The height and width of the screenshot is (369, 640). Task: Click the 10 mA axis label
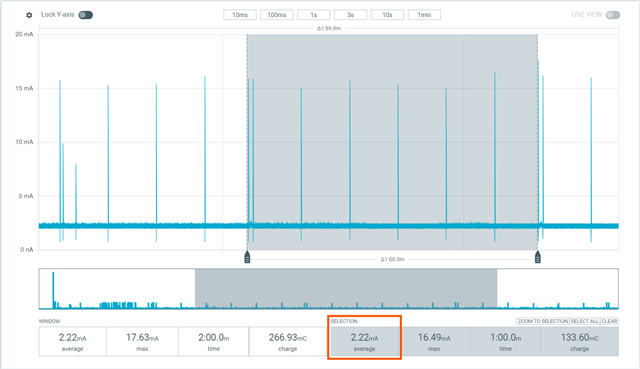click(x=24, y=142)
